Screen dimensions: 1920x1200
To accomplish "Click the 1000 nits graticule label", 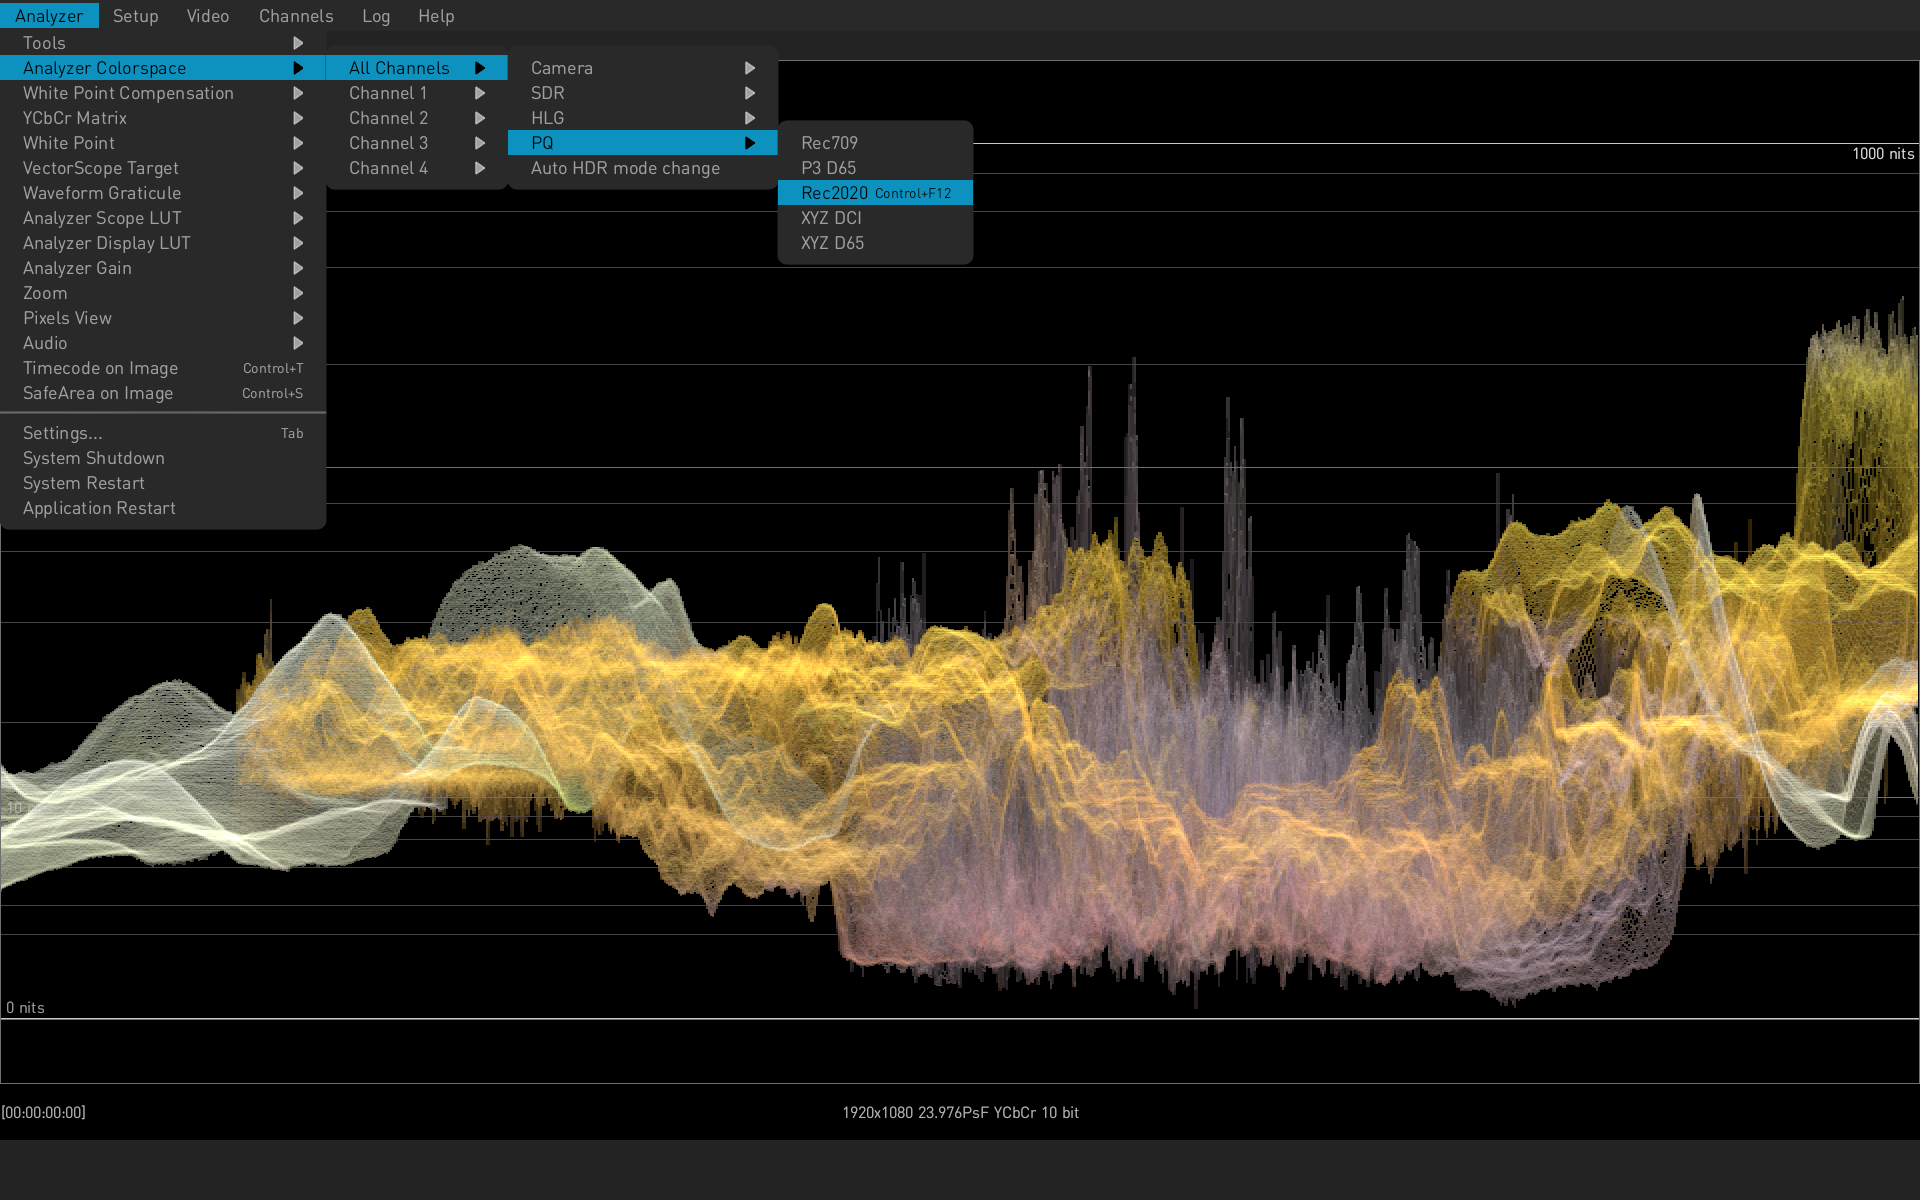I will pos(1882,154).
